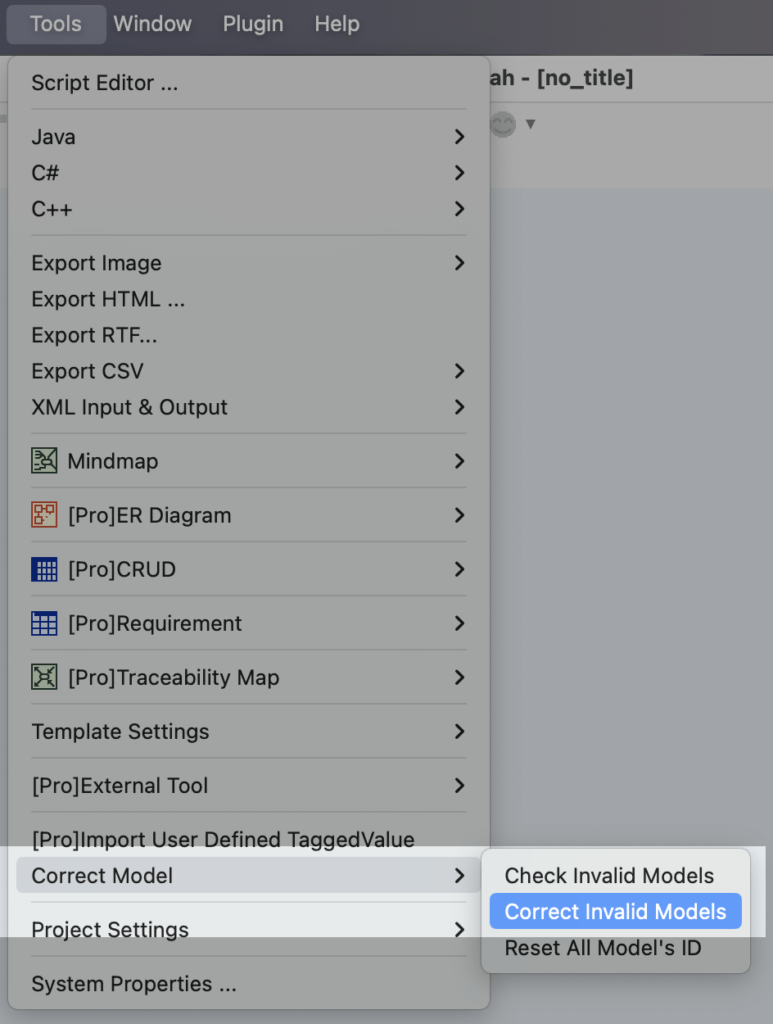Select Reset All Model's ID
The image size is (773, 1024).
point(603,947)
